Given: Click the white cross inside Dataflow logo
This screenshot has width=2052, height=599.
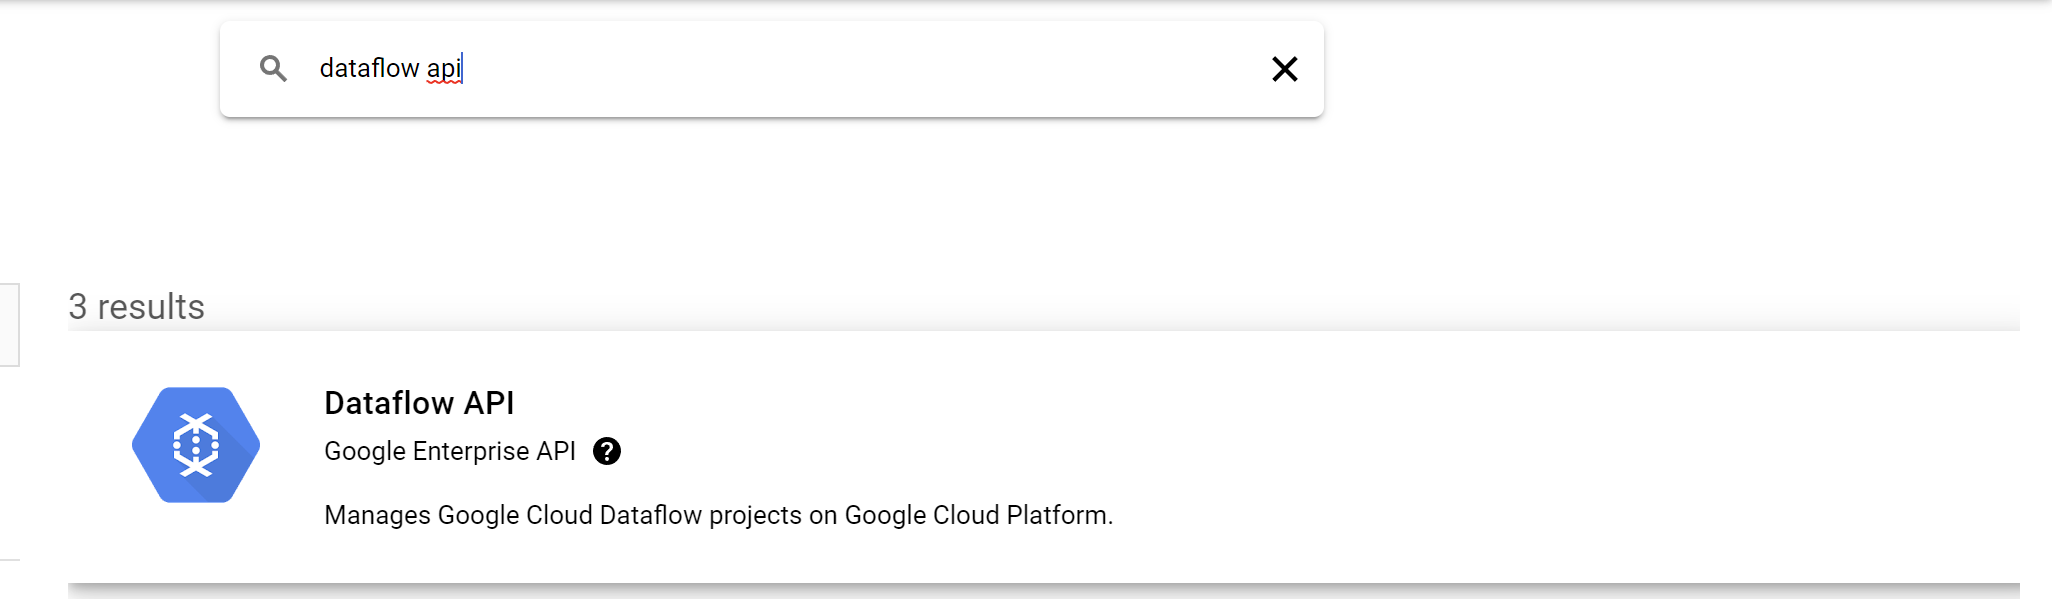Looking at the screenshot, I should click(196, 445).
